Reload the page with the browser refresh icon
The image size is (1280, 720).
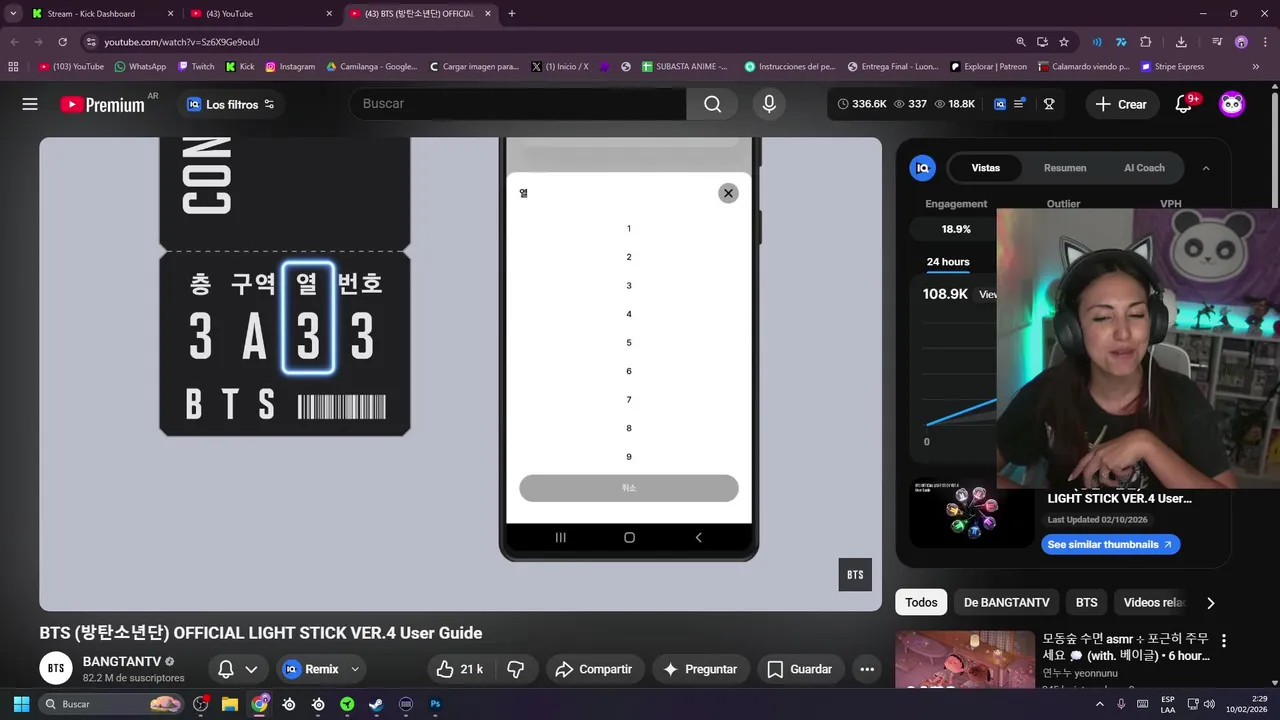click(62, 42)
